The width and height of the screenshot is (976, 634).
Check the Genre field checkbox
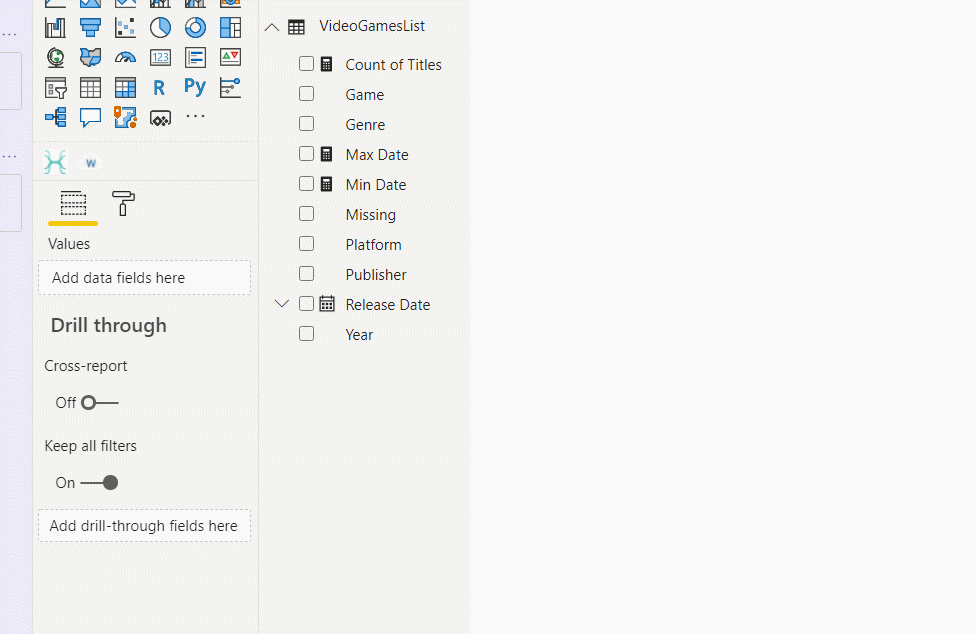[306, 124]
